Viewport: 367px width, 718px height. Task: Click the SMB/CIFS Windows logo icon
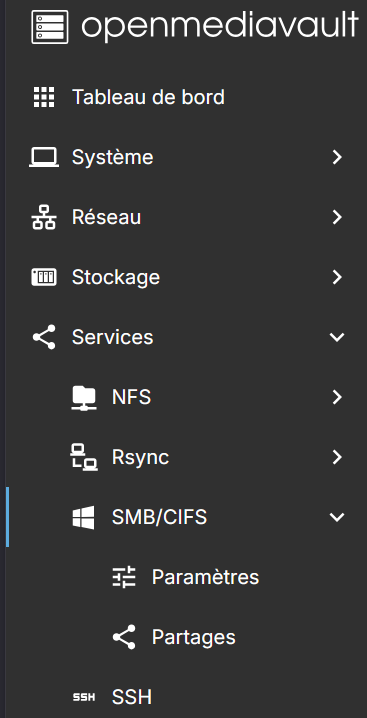(83, 517)
